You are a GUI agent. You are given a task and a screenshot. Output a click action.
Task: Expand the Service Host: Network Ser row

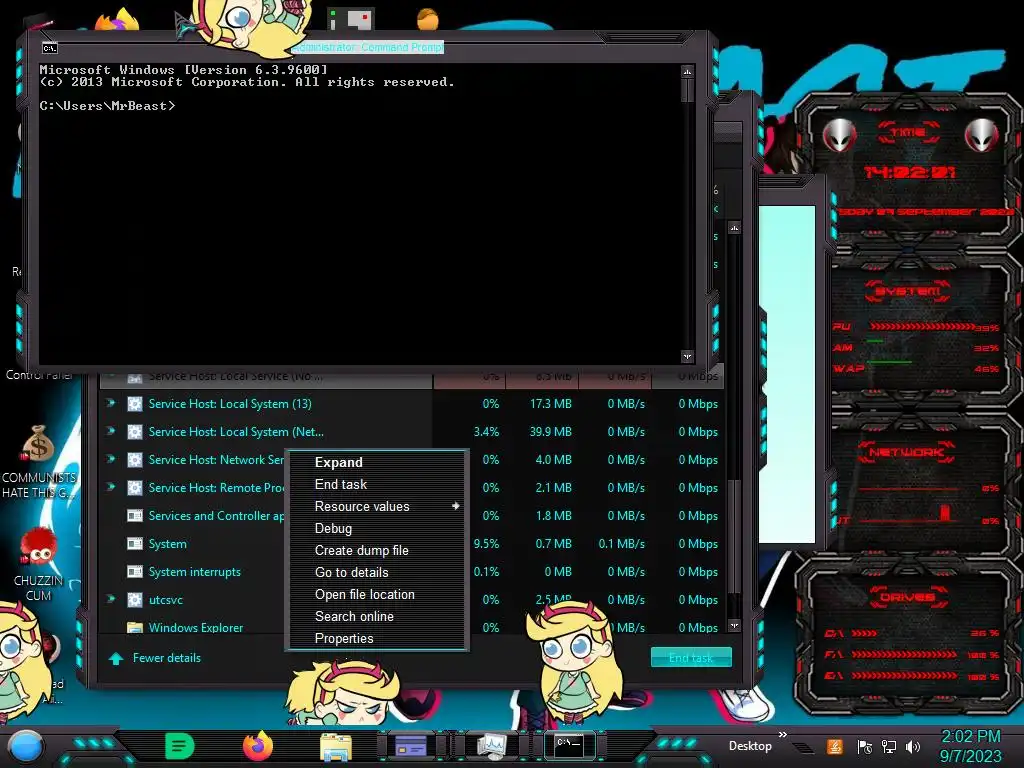tap(111, 459)
